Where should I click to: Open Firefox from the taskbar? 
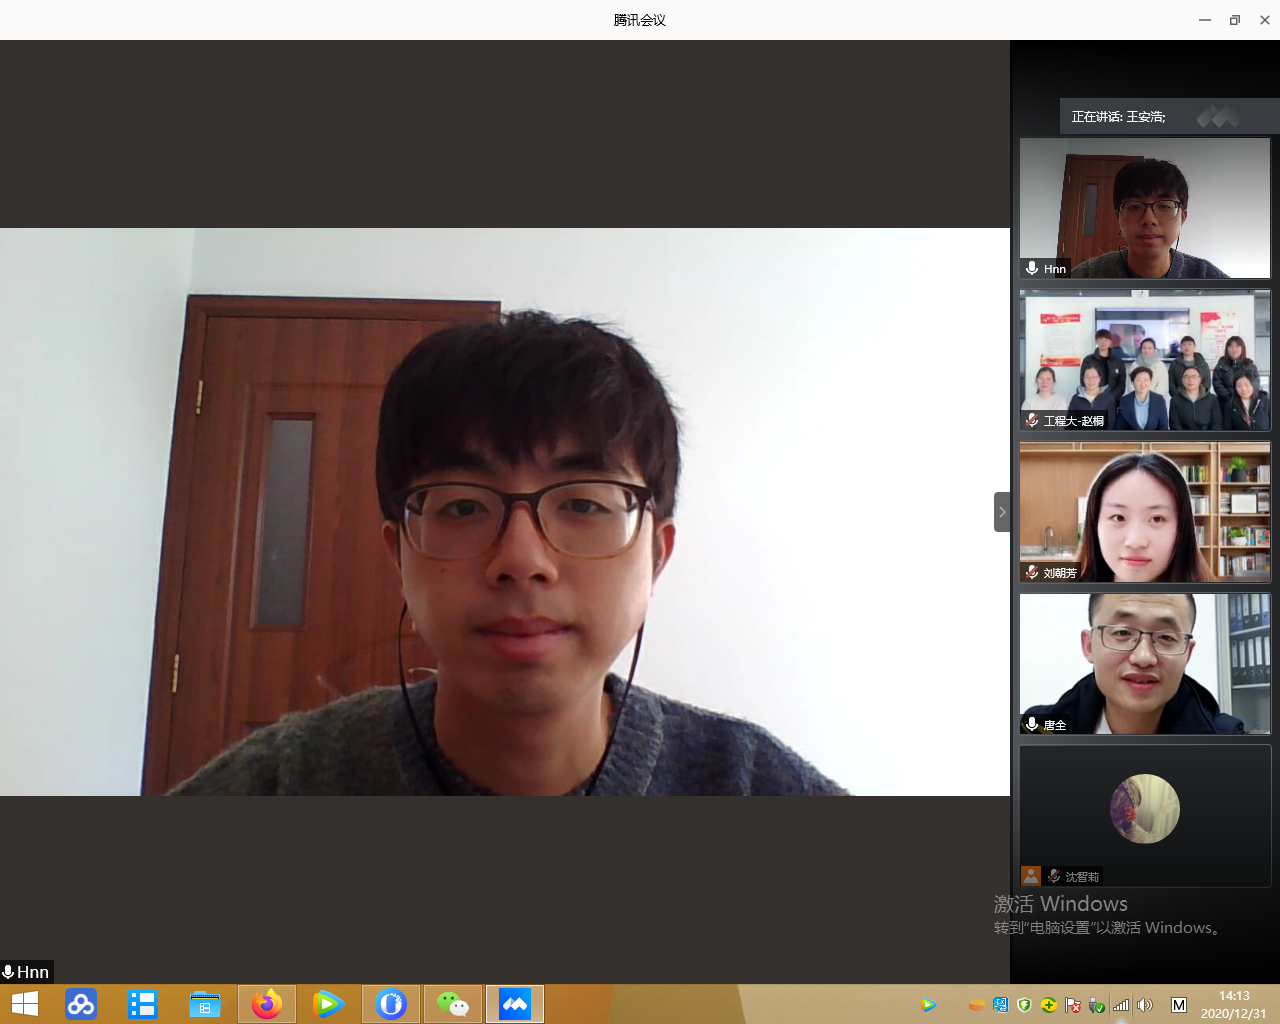click(267, 1004)
